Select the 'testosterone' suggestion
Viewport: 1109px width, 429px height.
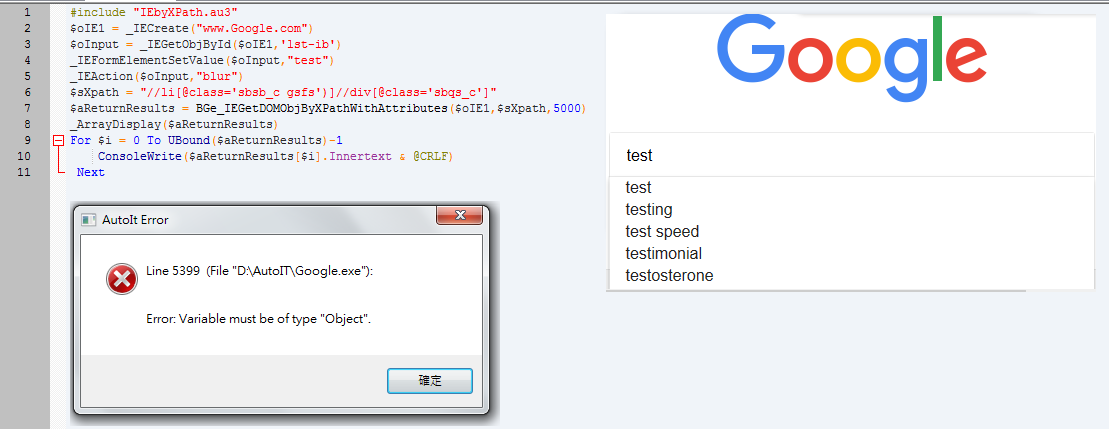tap(669, 275)
